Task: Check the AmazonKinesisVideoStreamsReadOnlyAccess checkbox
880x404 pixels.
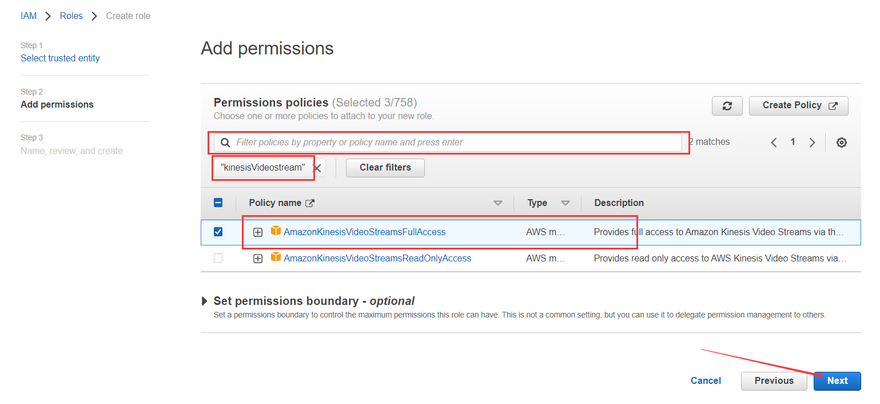Action: [218, 258]
